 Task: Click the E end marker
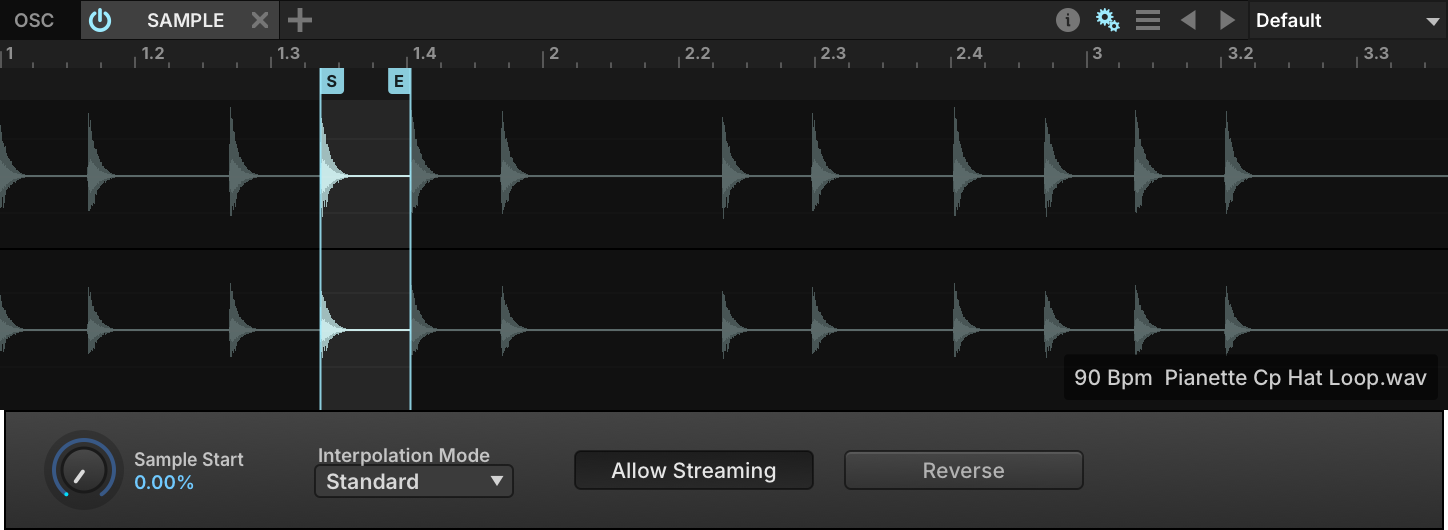[399, 82]
